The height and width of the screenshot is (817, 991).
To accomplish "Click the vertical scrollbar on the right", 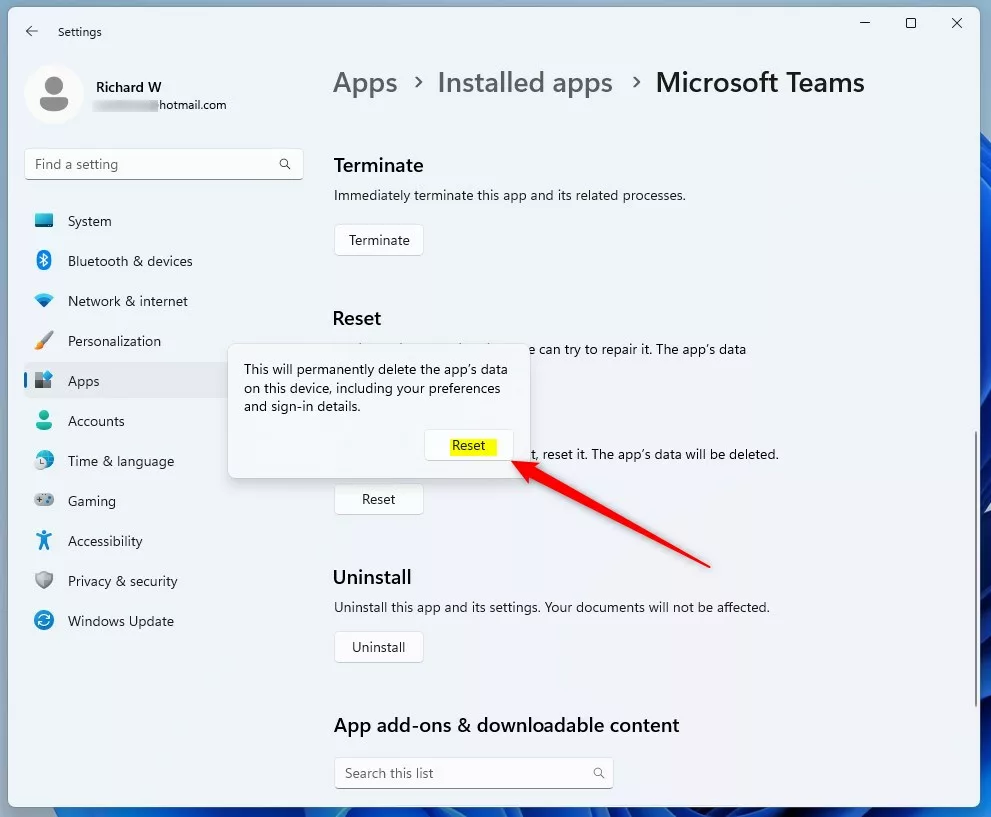I will tap(976, 569).
